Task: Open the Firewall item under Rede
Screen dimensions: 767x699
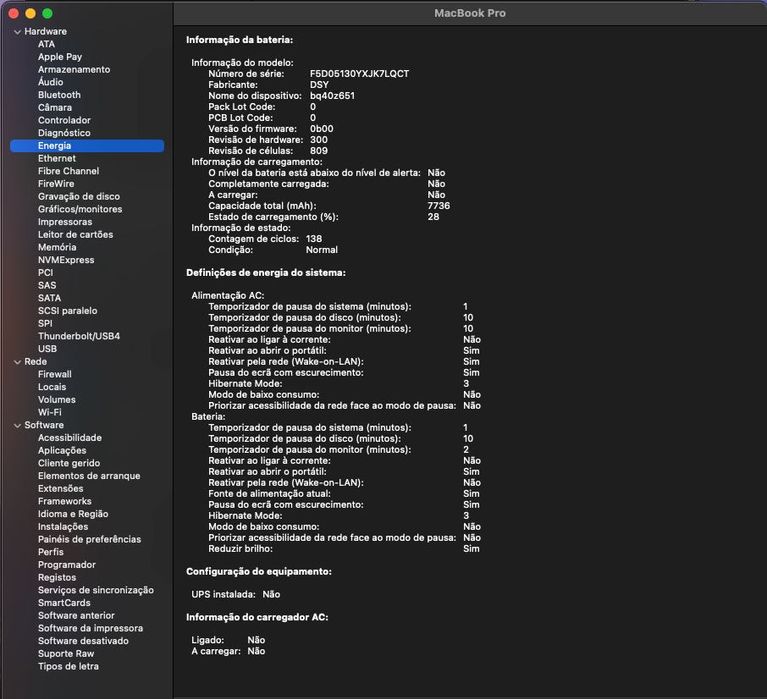Action: 55,374
